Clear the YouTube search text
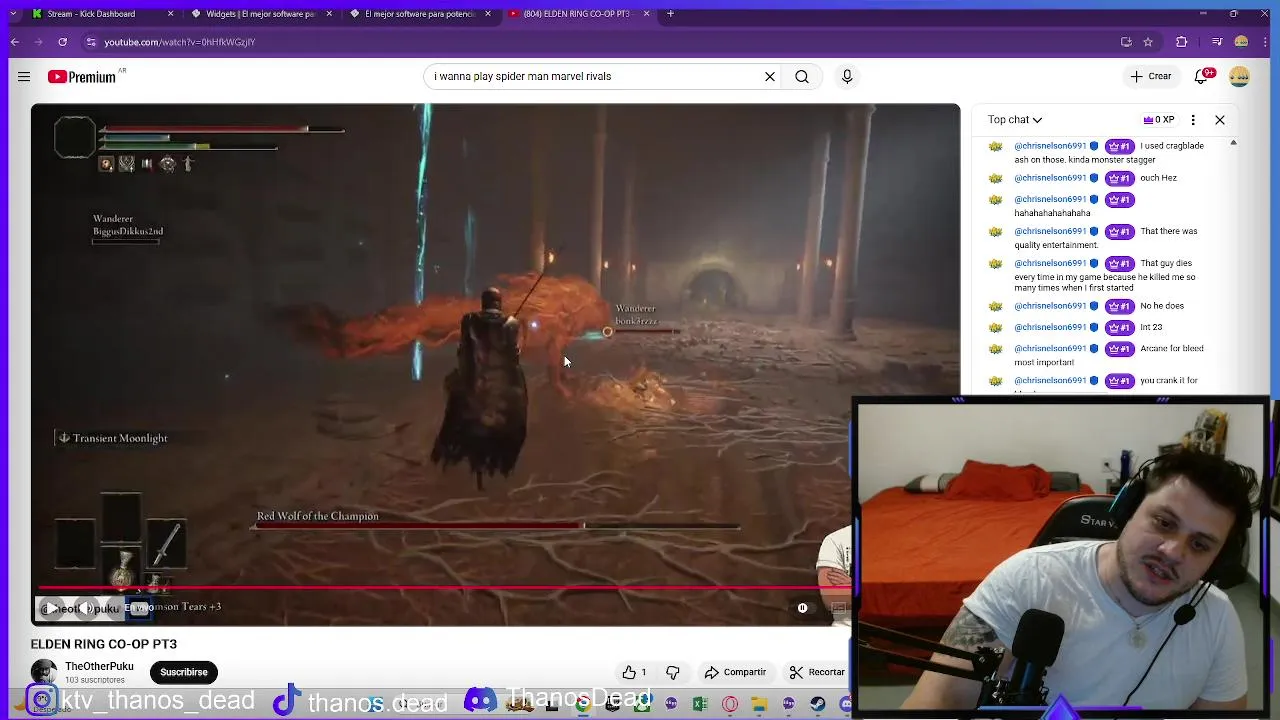 [770, 76]
